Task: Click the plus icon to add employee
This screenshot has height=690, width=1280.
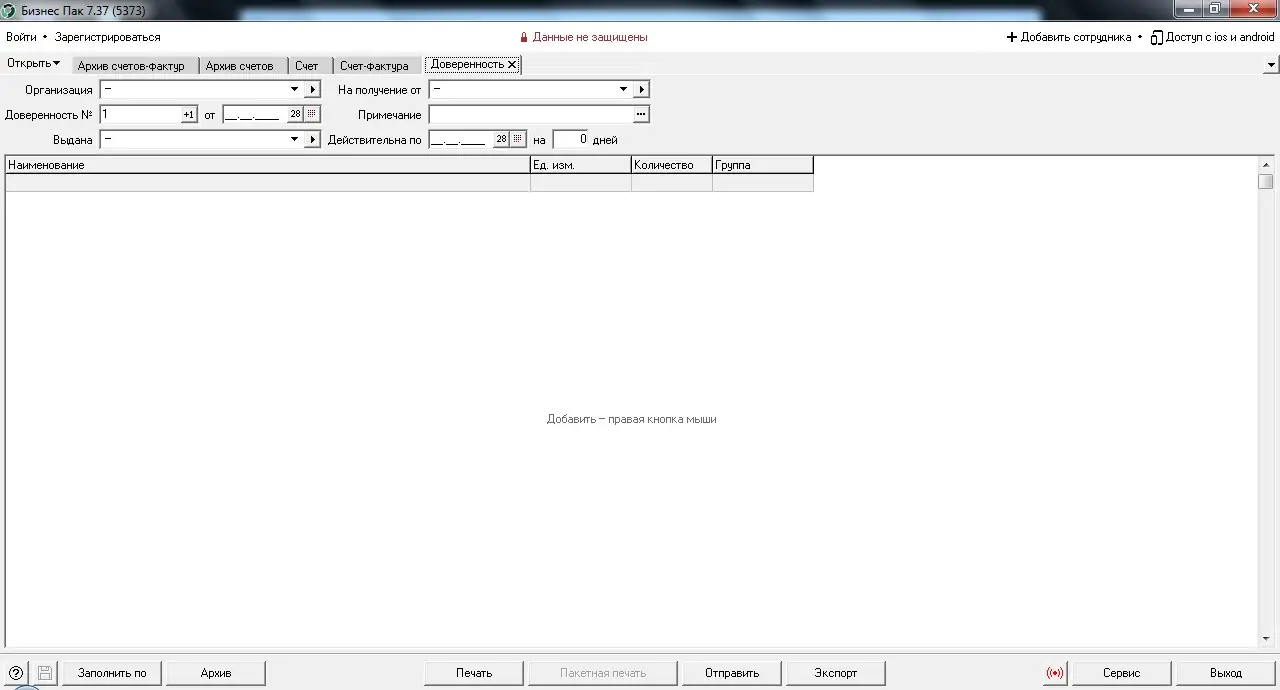Action: coord(1012,37)
